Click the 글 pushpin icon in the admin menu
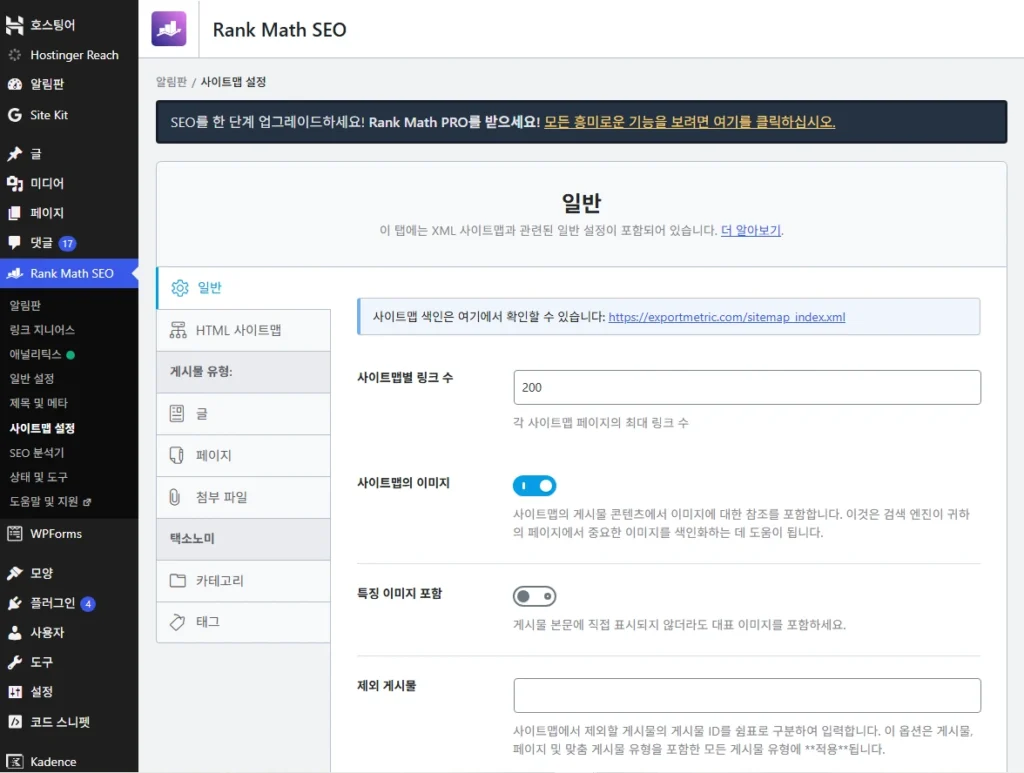Viewport: 1024px width, 773px height. (x=14, y=154)
